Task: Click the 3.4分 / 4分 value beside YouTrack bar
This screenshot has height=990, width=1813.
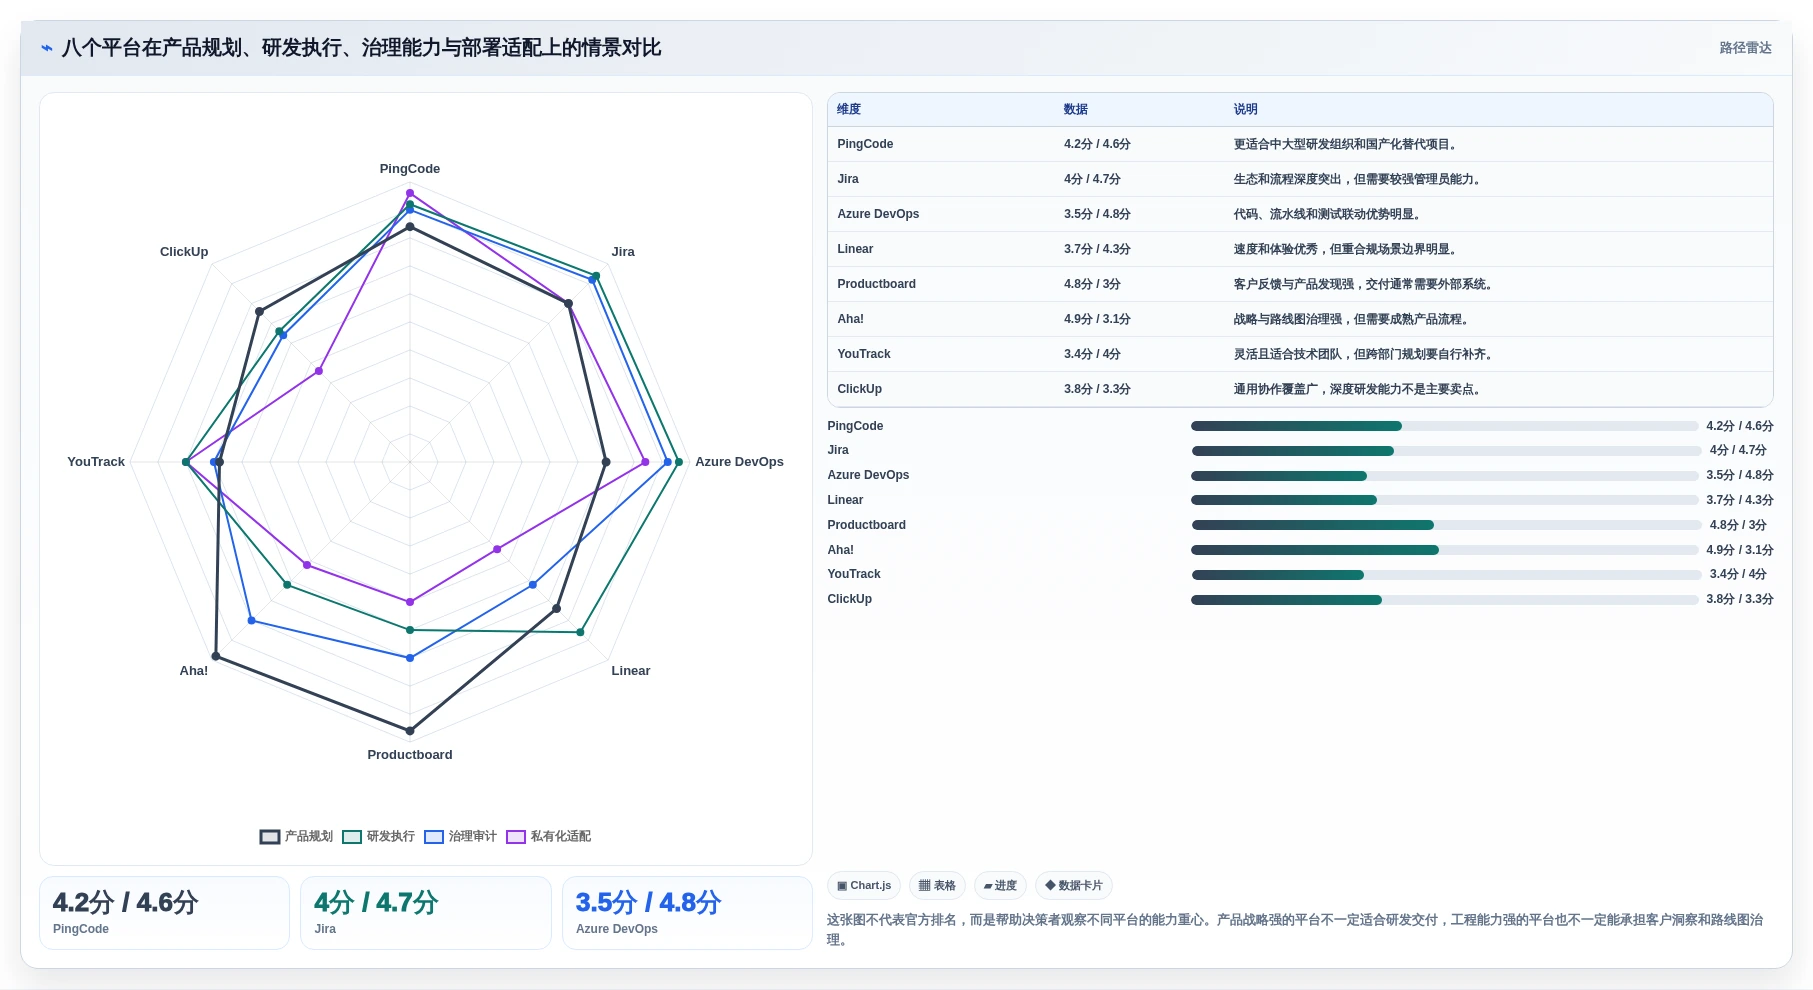Action: pyautogui.click(x=1738, y=574)
